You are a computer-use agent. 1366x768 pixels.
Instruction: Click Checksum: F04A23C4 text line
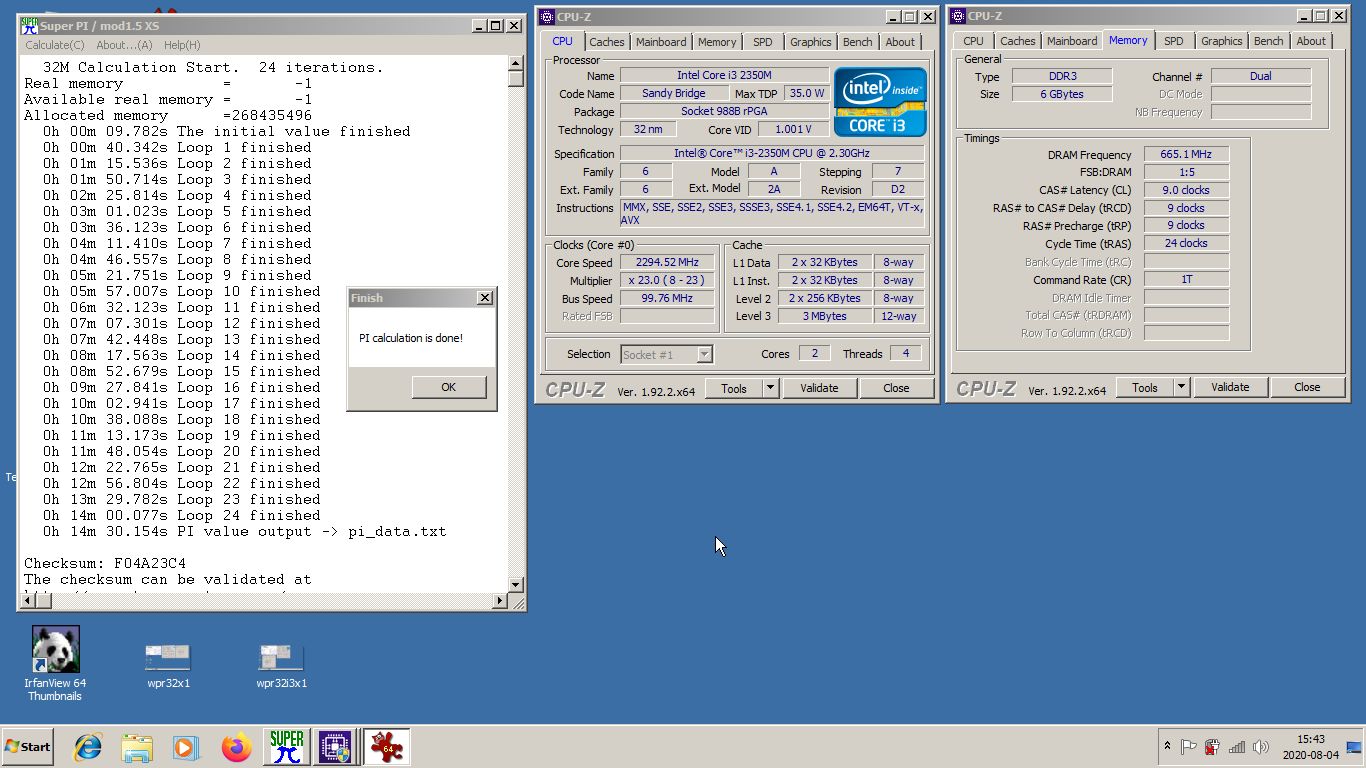pos(105,563)
